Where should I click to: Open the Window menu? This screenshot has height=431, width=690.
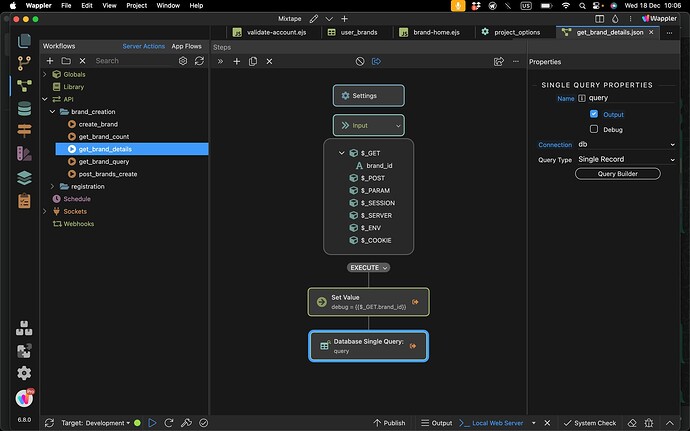168,6
